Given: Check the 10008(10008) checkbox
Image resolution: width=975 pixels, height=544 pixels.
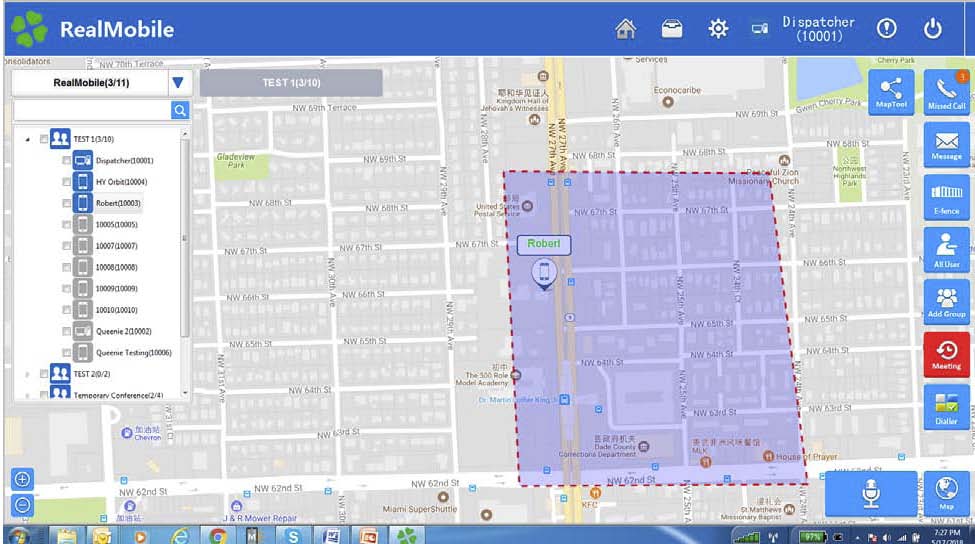Looking at the screenshot, I should (x=67, y=267).
